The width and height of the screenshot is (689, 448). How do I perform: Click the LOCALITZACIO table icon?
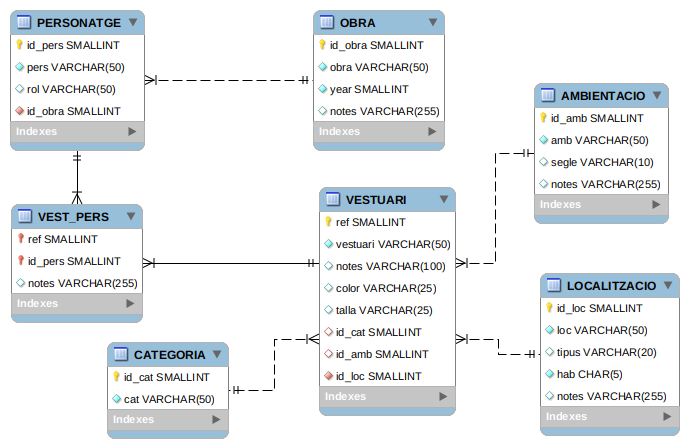[554, 286]
